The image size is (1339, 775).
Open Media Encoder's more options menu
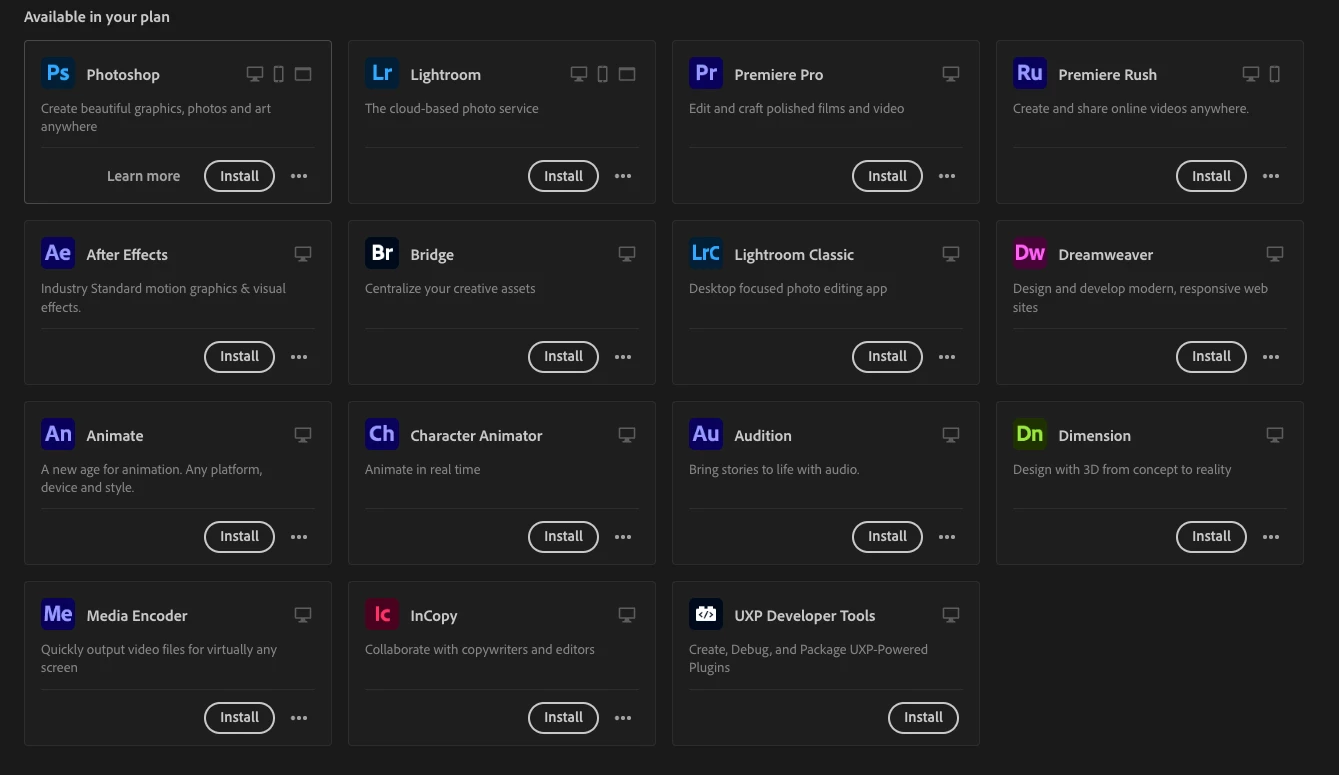click(299, 718)
